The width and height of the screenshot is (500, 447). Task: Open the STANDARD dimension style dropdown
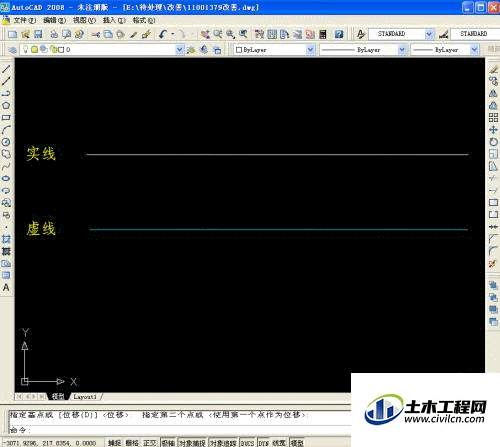click(476, 34)
